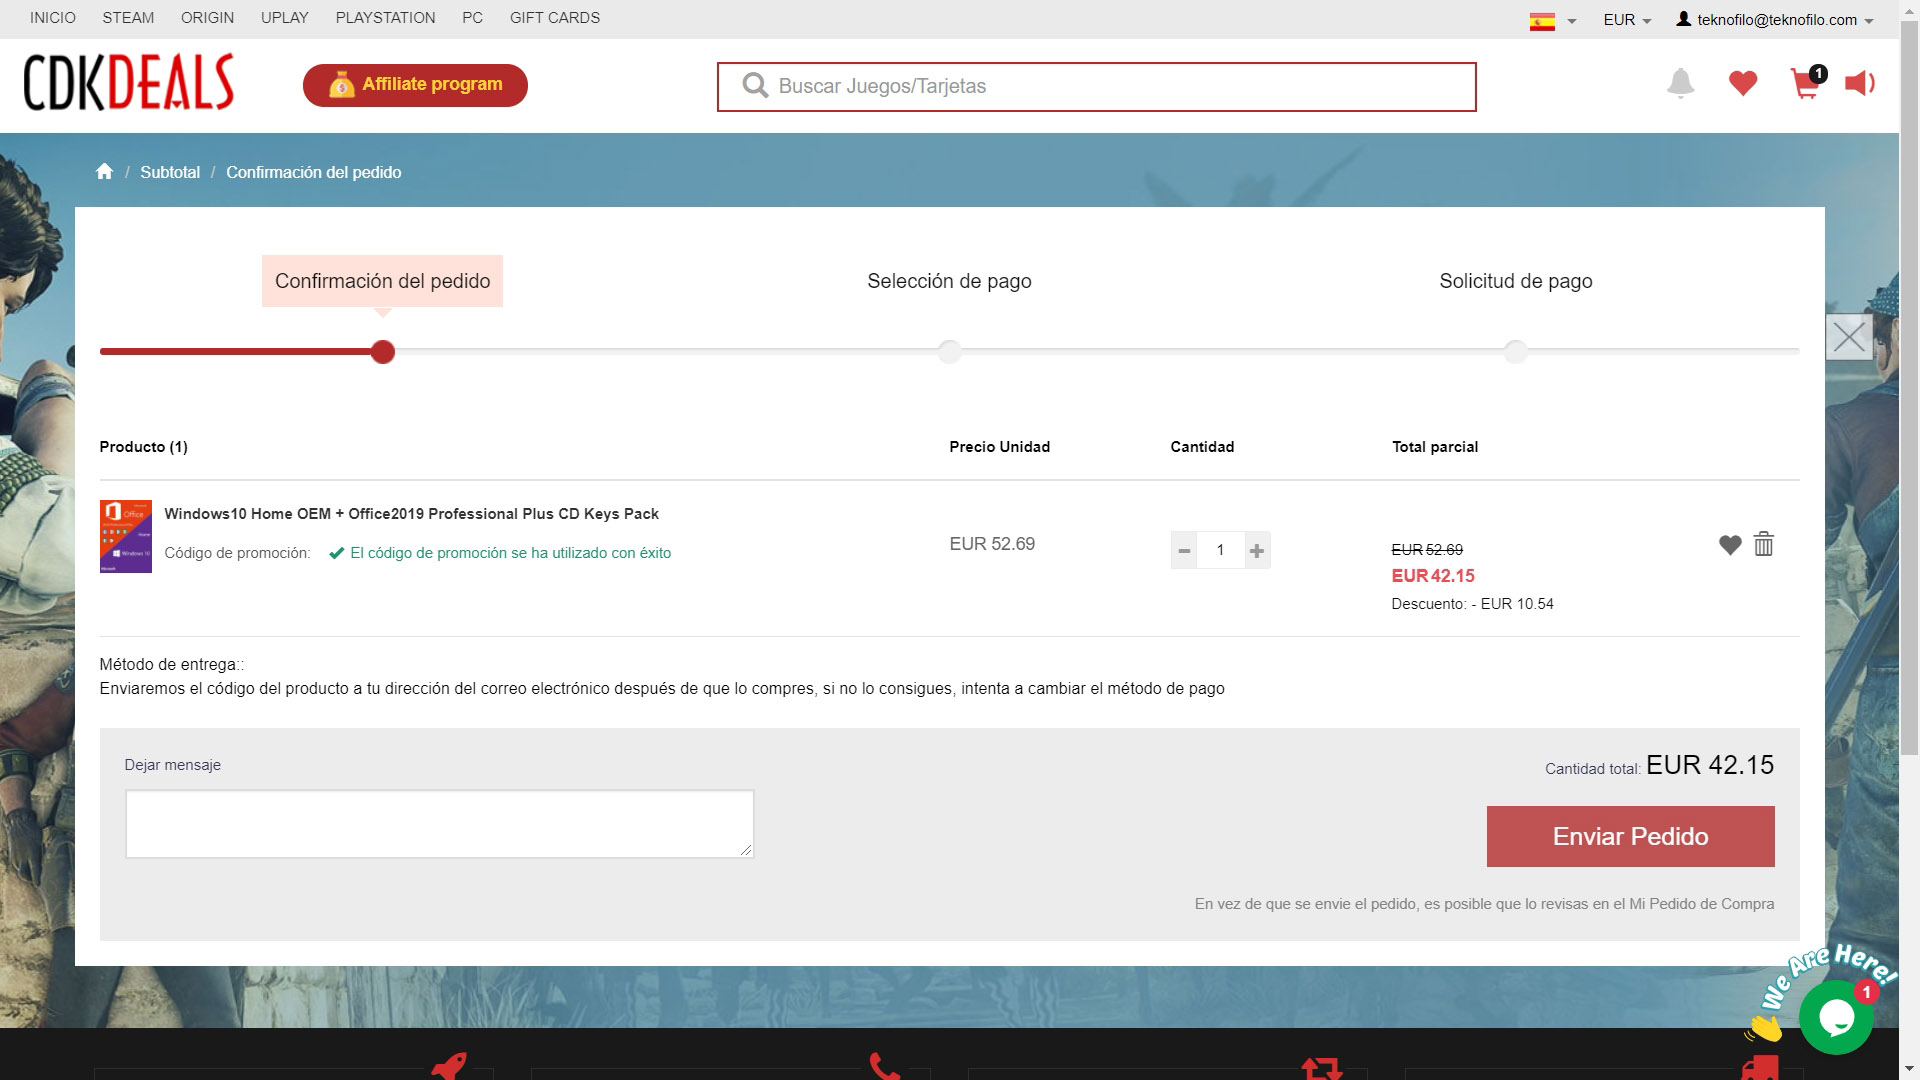Click the red progress step marker

[x=383, y=352]
